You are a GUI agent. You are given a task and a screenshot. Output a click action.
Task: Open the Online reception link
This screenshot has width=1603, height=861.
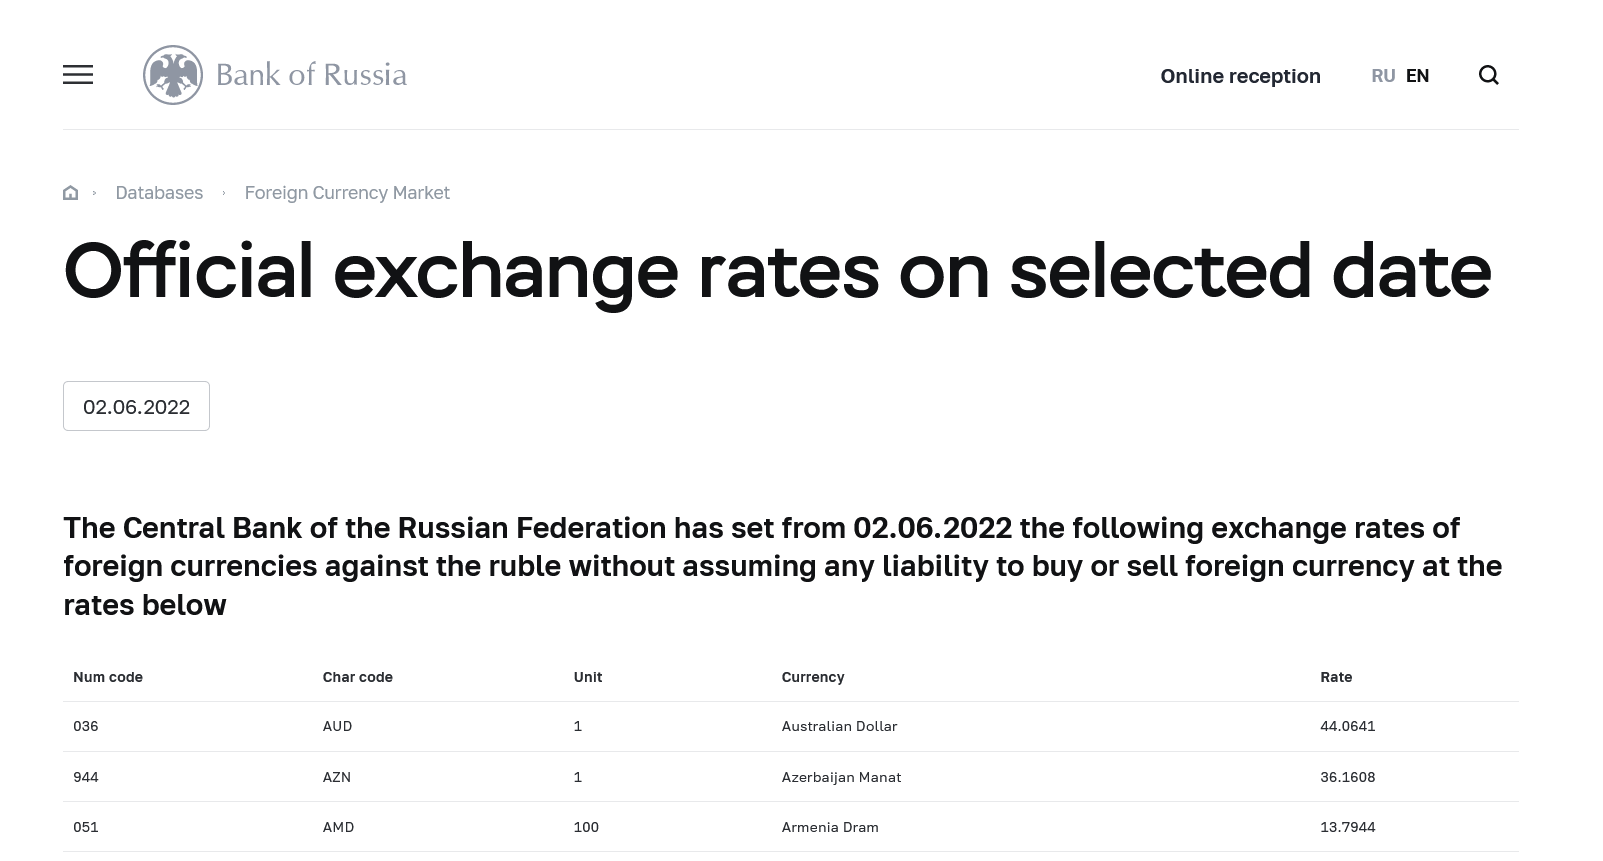coord(1240,76)
